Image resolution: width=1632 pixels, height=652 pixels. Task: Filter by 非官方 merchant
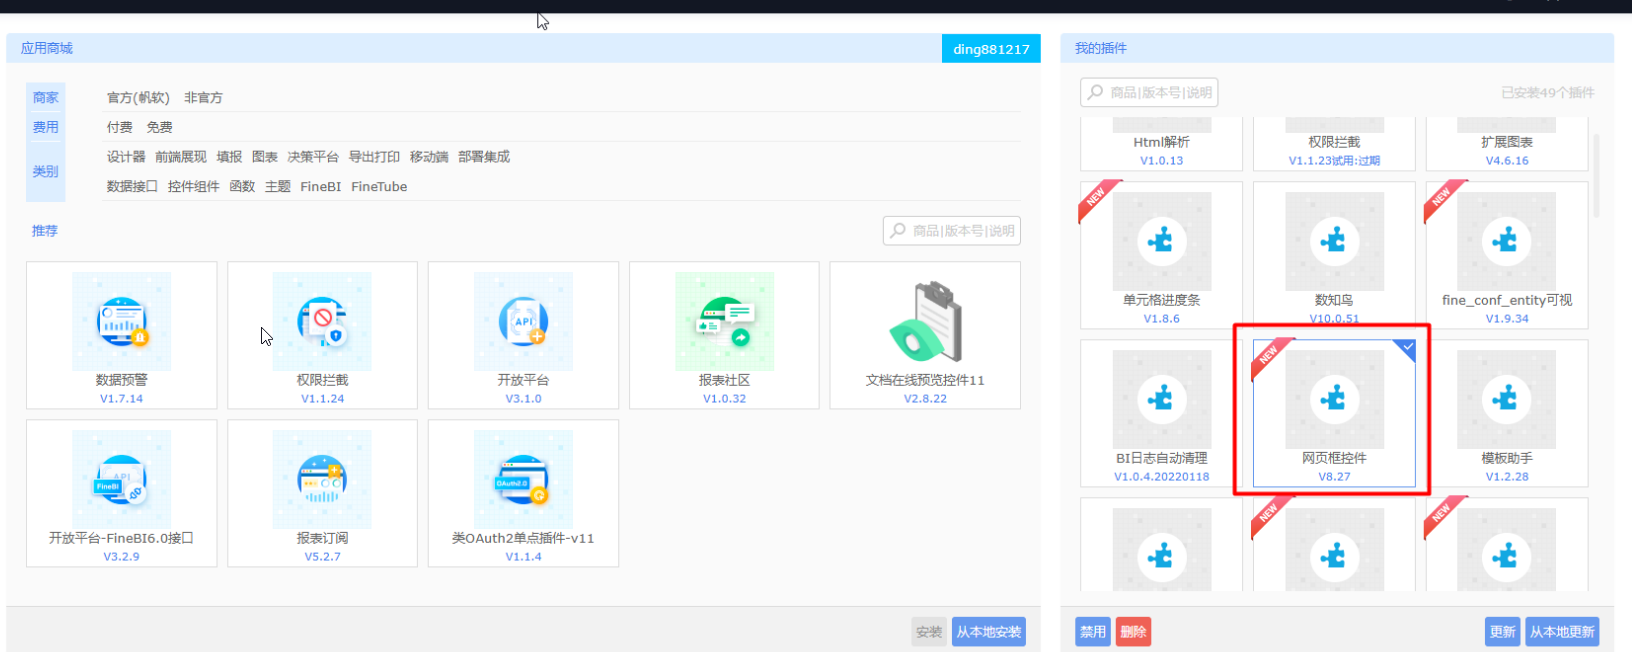click(x=203, y=98)
